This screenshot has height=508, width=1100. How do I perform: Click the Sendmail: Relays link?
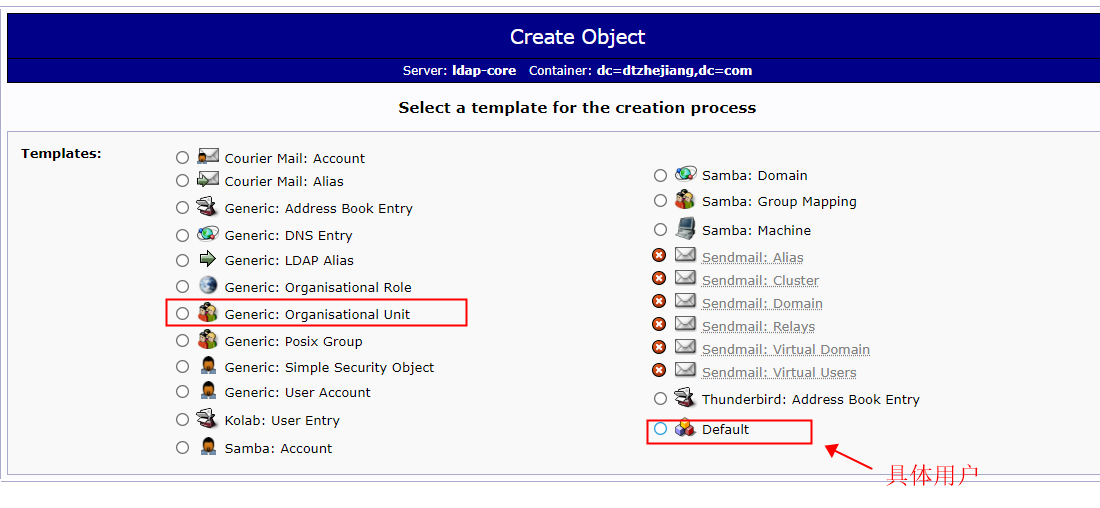click(758, 327)
